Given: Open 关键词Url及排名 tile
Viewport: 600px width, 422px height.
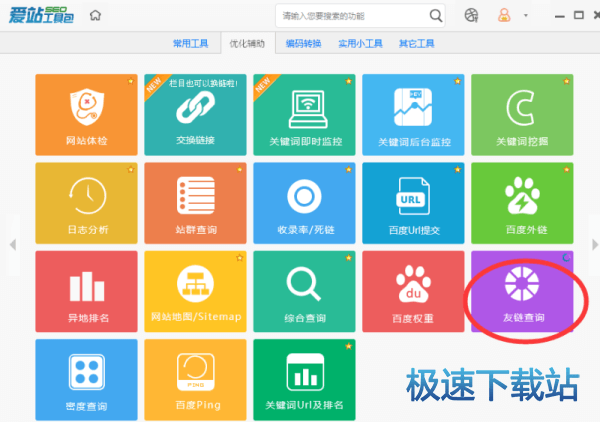Looking at the screenshot, I should (x=304, y=380).
